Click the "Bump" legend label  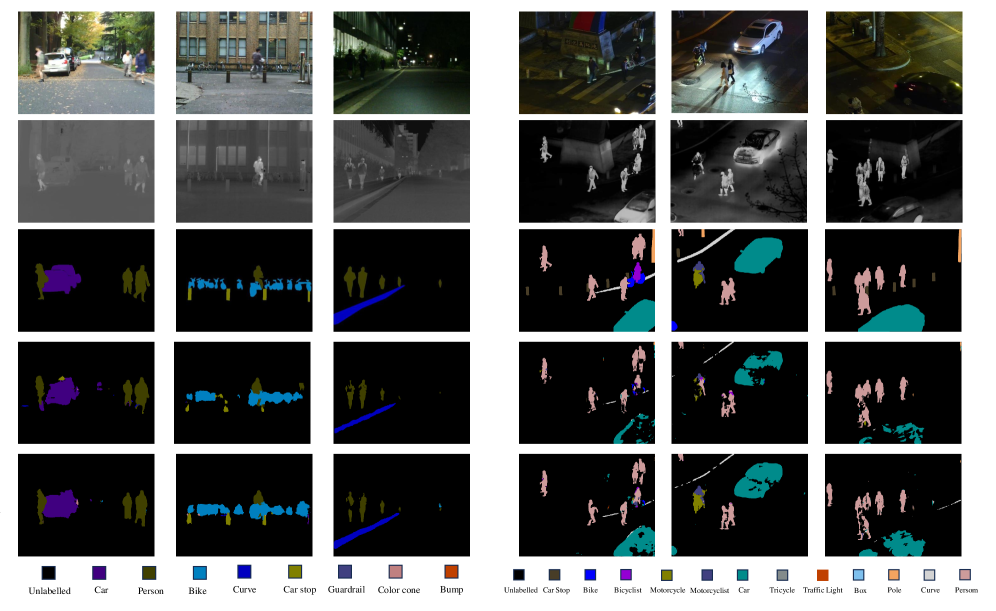(x=452, y=589)
